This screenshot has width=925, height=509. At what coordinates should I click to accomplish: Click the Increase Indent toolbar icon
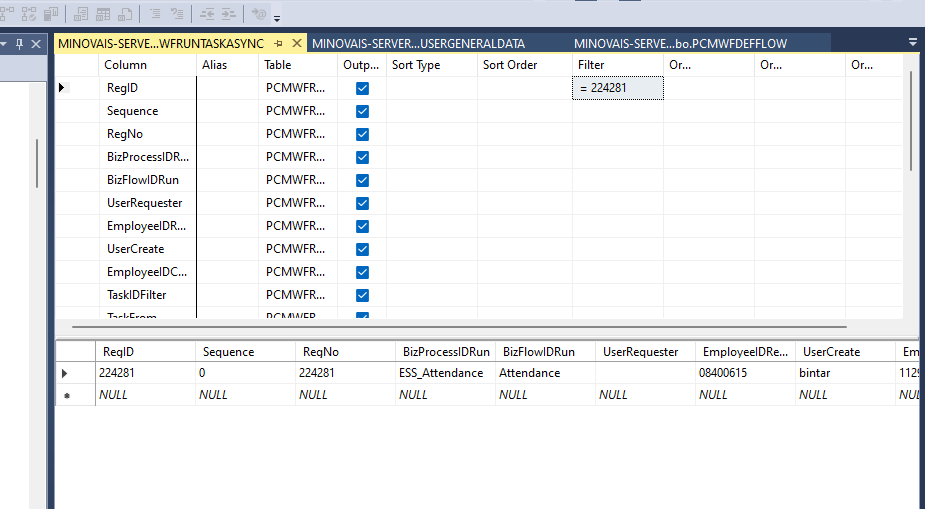click(x=229, y=14)
